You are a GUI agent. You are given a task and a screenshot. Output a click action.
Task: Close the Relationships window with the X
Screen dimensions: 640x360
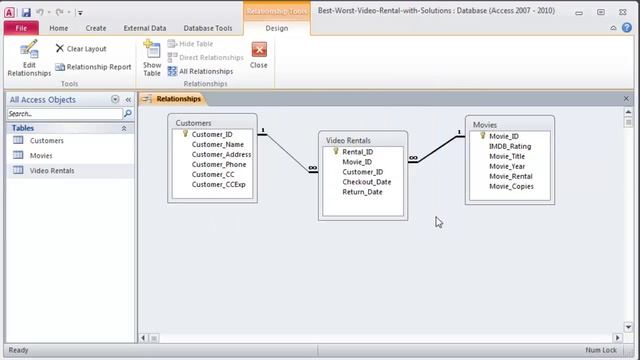pyautogui.click(x=626, y=99)
